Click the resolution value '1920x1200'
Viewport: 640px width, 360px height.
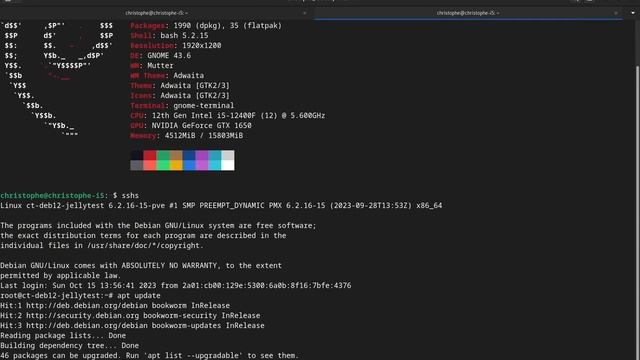tap(202, 46)
